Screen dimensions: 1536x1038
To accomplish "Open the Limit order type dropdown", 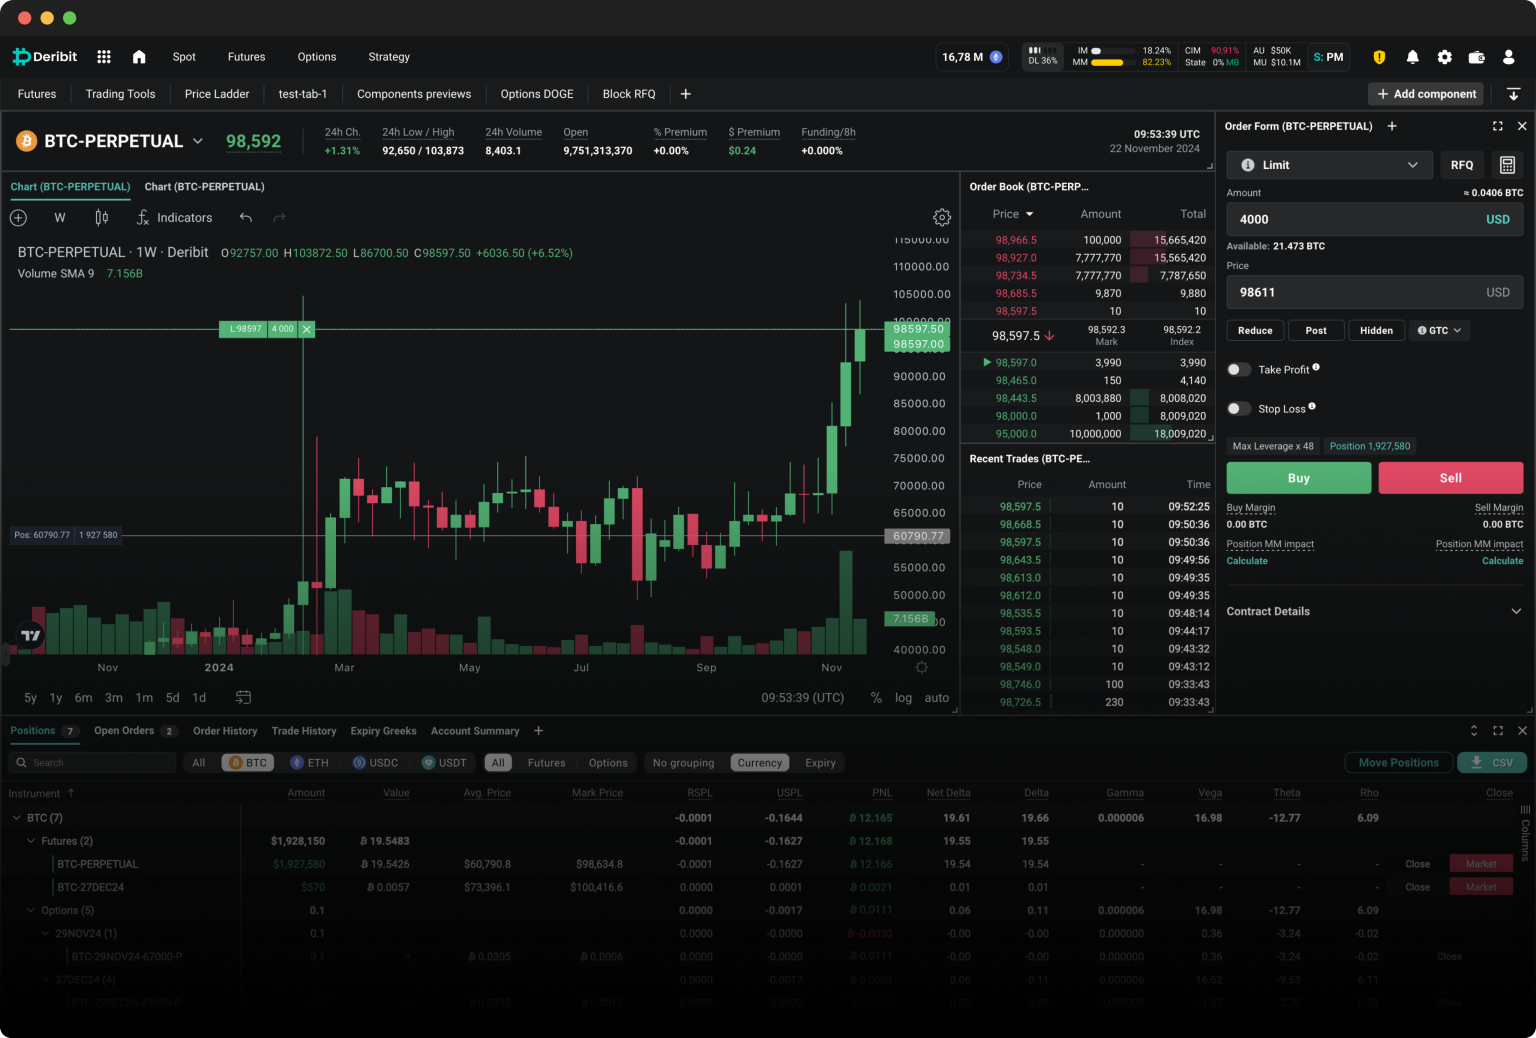I will click(1329, 165).
